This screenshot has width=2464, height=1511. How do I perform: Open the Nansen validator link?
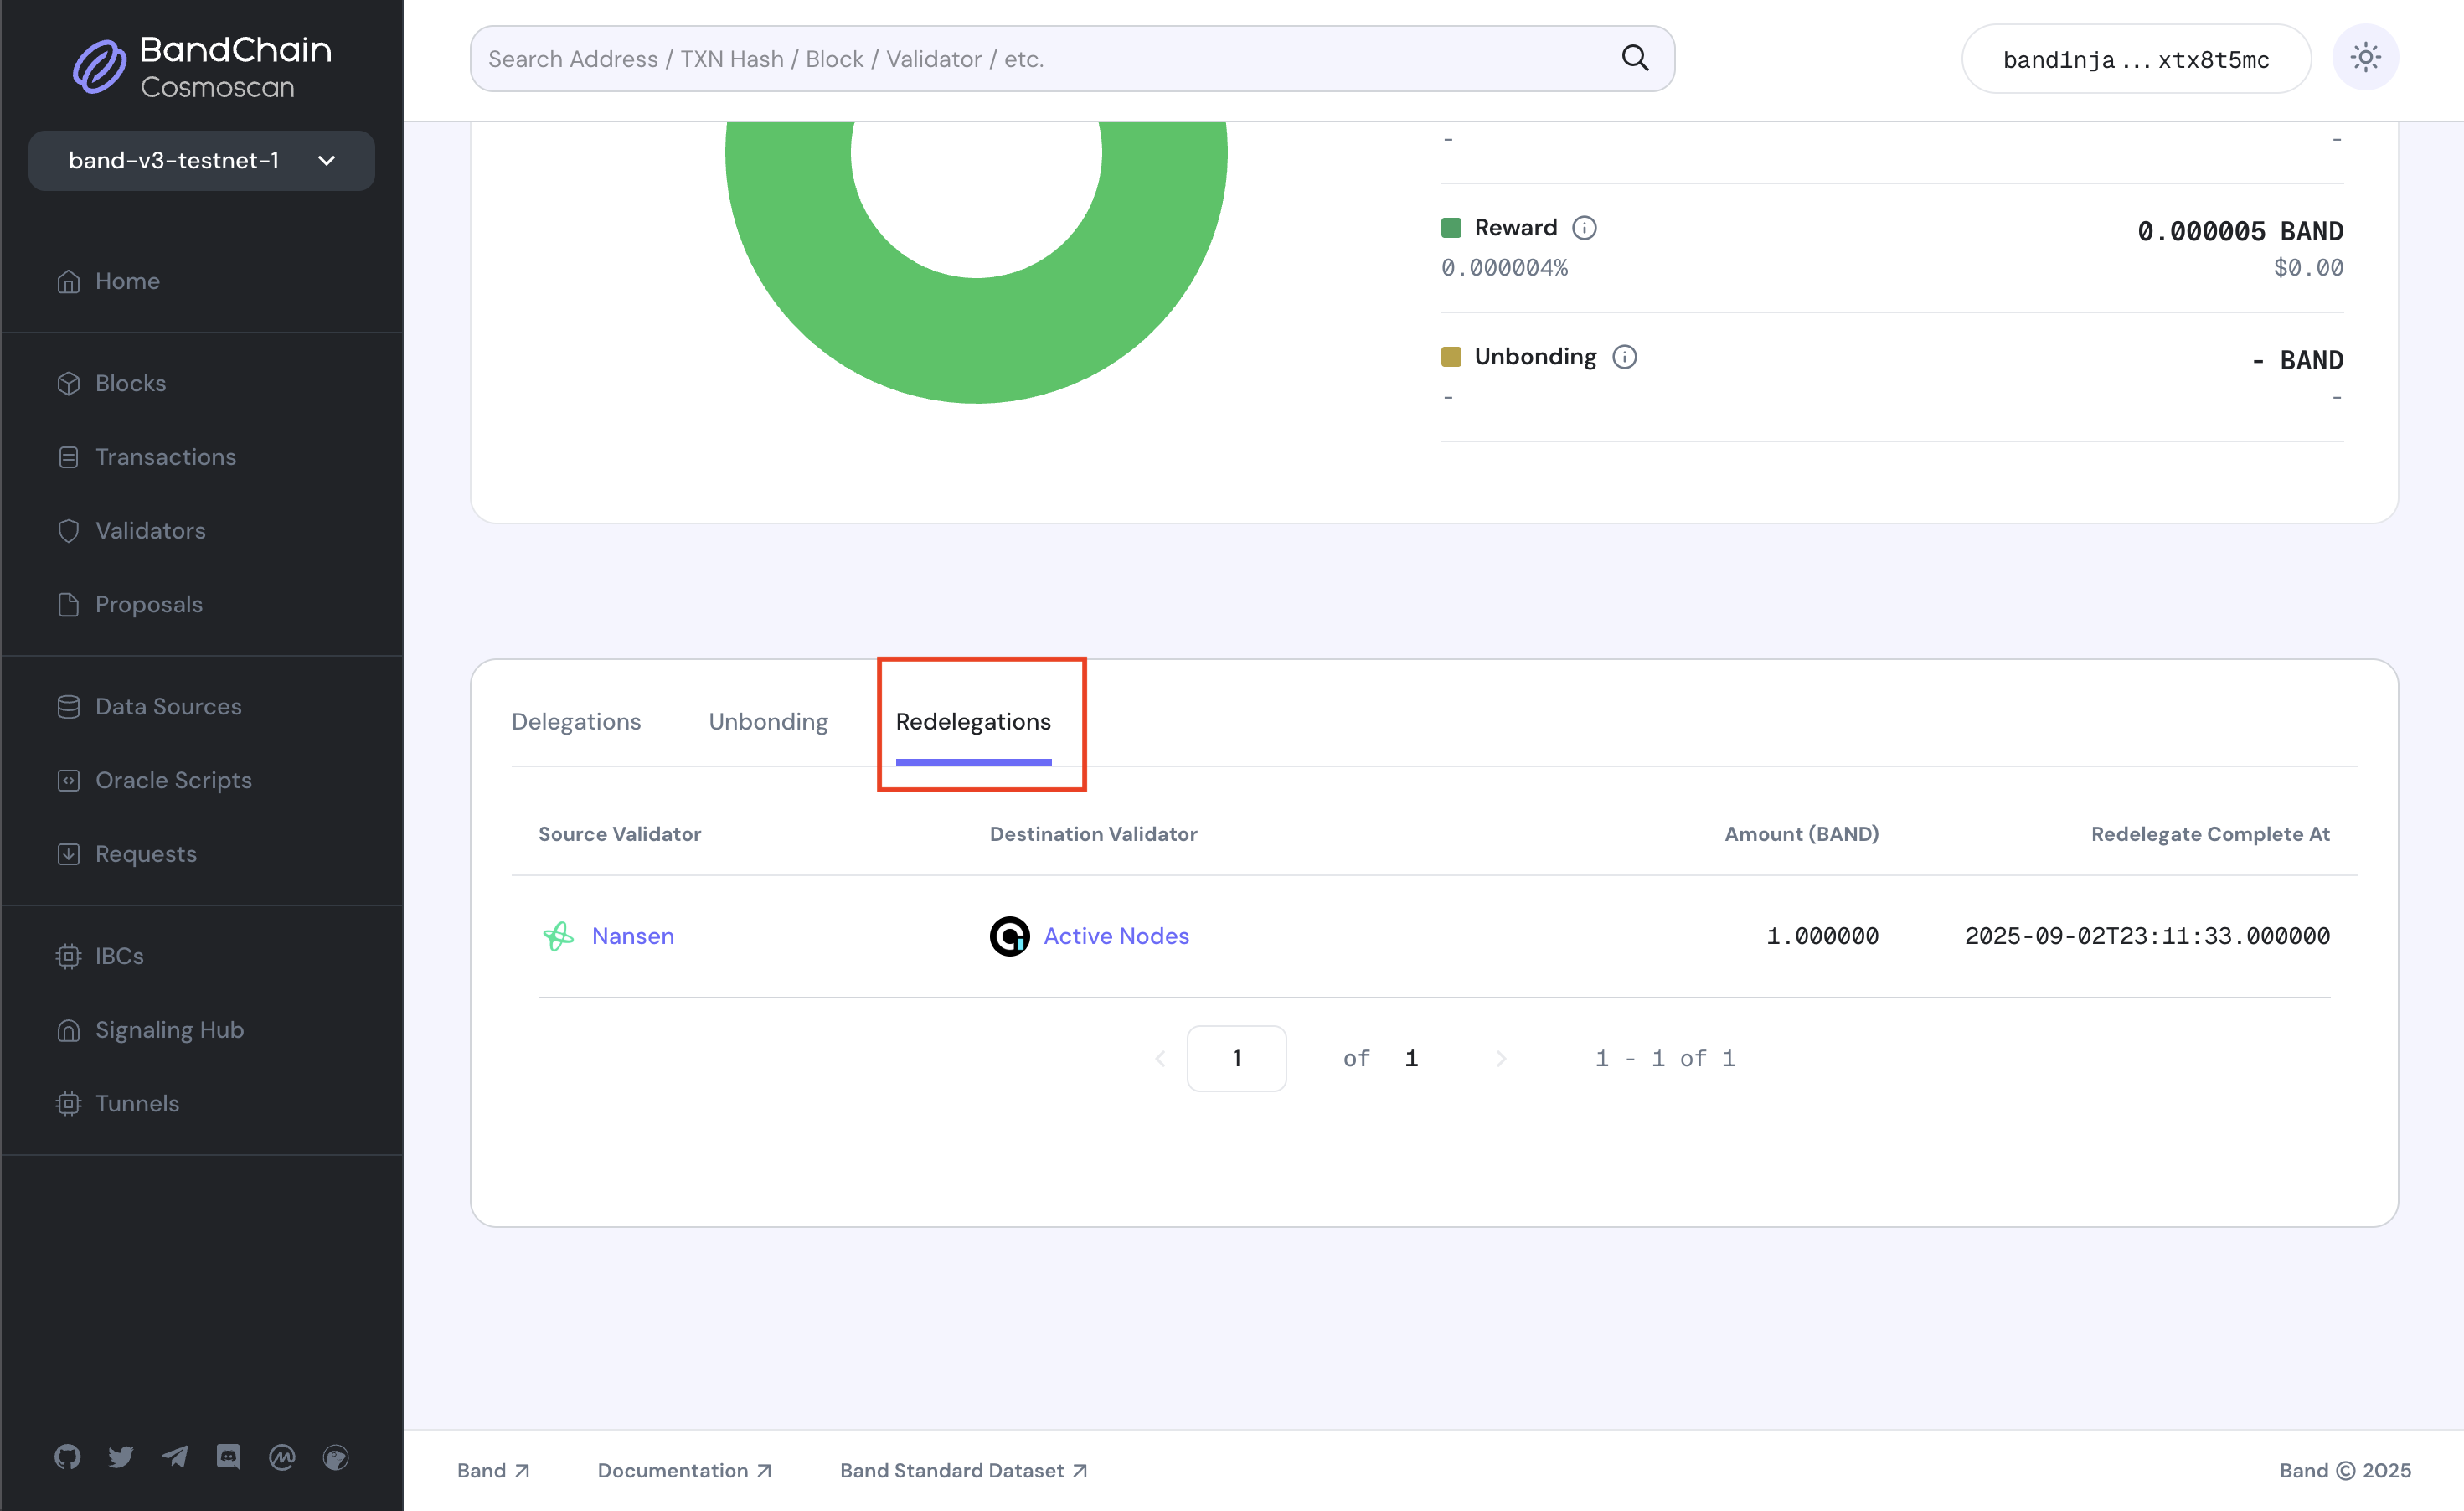pyautogui.click(x=632, y=936)
